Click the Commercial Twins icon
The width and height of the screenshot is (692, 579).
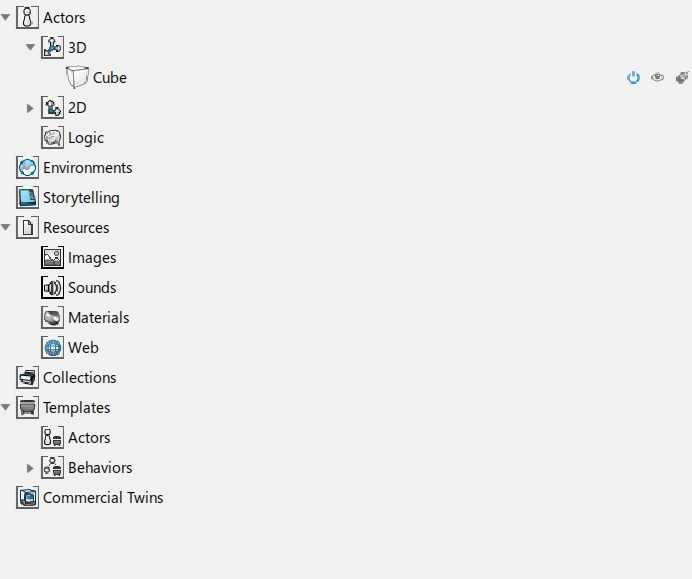(28, 498)
